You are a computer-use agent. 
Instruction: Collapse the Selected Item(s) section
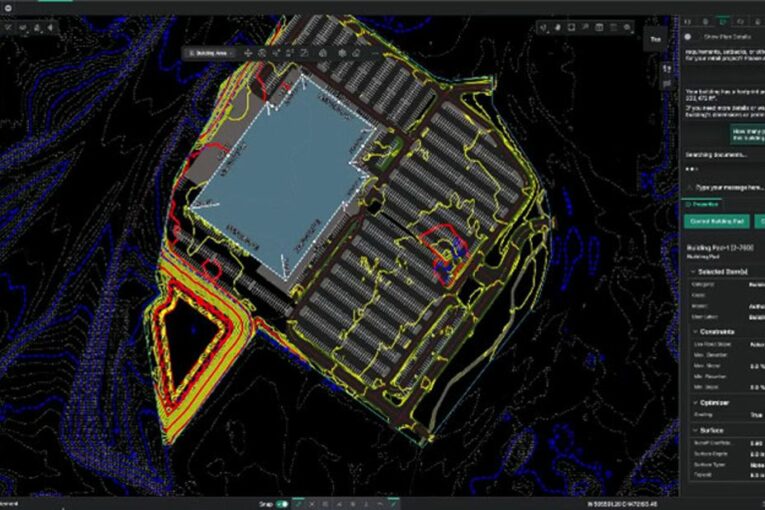pyautogui.click(x=693, y=271)
